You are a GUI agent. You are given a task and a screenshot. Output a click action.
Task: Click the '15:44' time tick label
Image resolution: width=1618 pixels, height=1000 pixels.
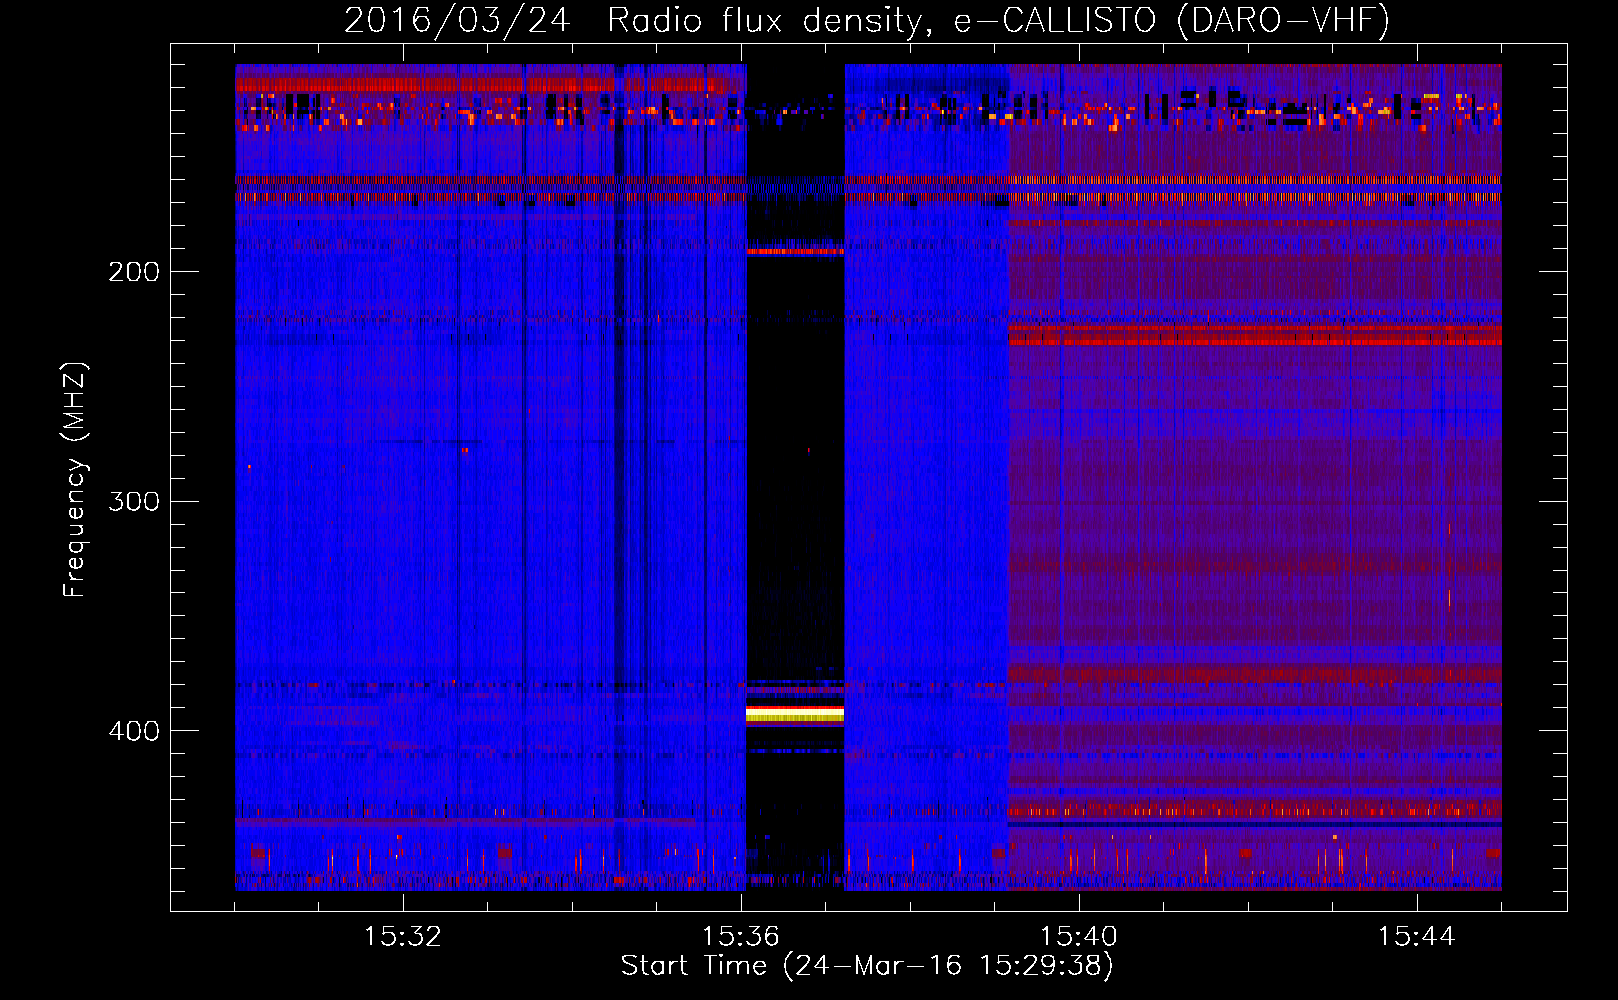point(1416,937)
